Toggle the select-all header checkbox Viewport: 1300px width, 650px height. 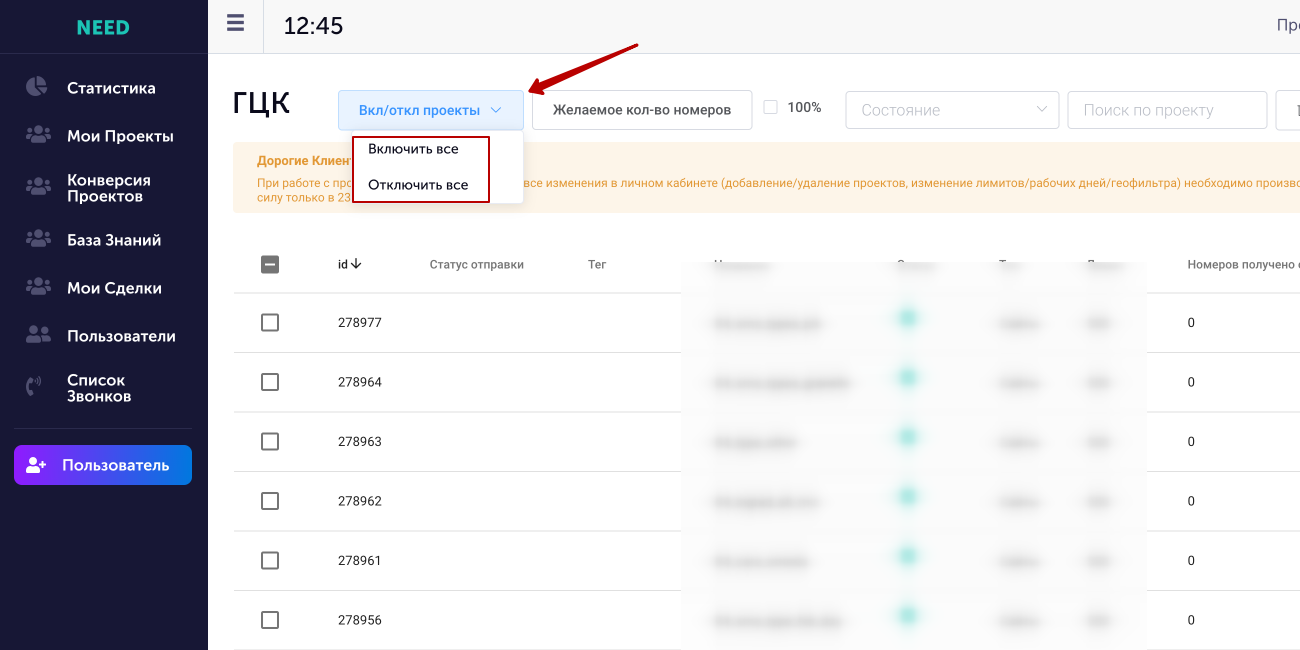(270, 265)
